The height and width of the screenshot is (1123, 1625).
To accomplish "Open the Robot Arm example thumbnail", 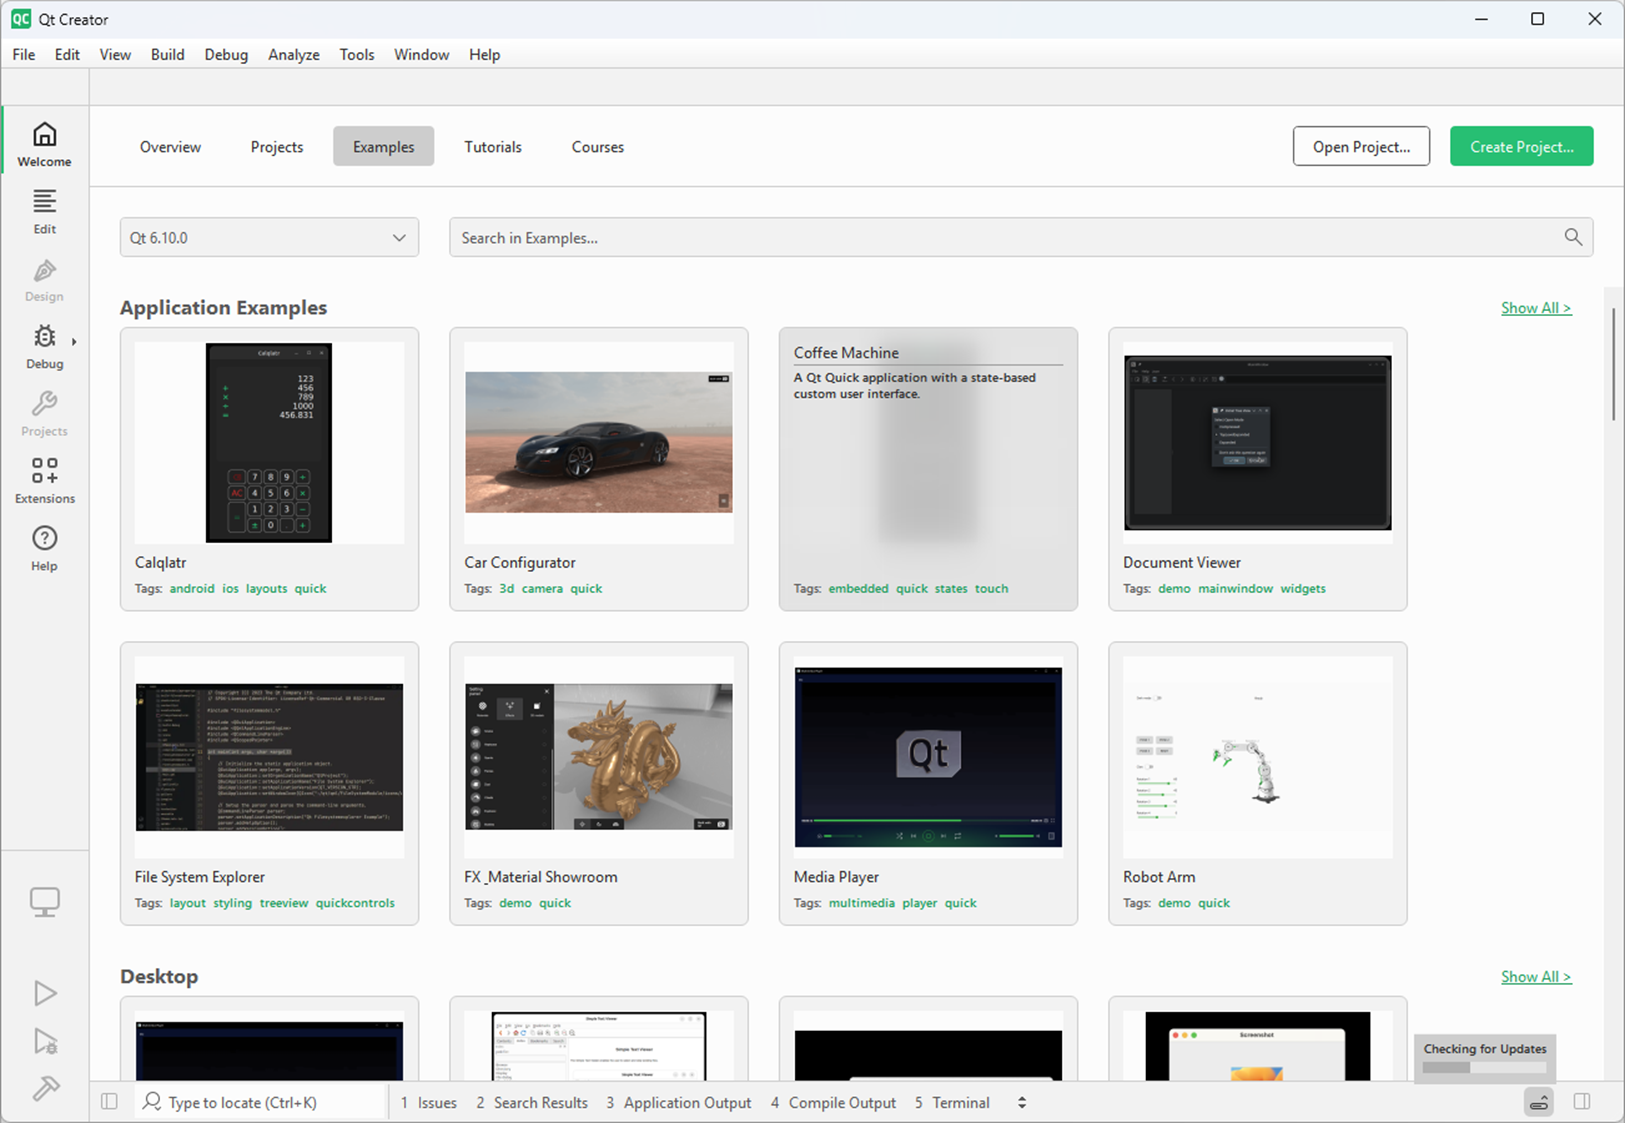I will pos(1258,757).
